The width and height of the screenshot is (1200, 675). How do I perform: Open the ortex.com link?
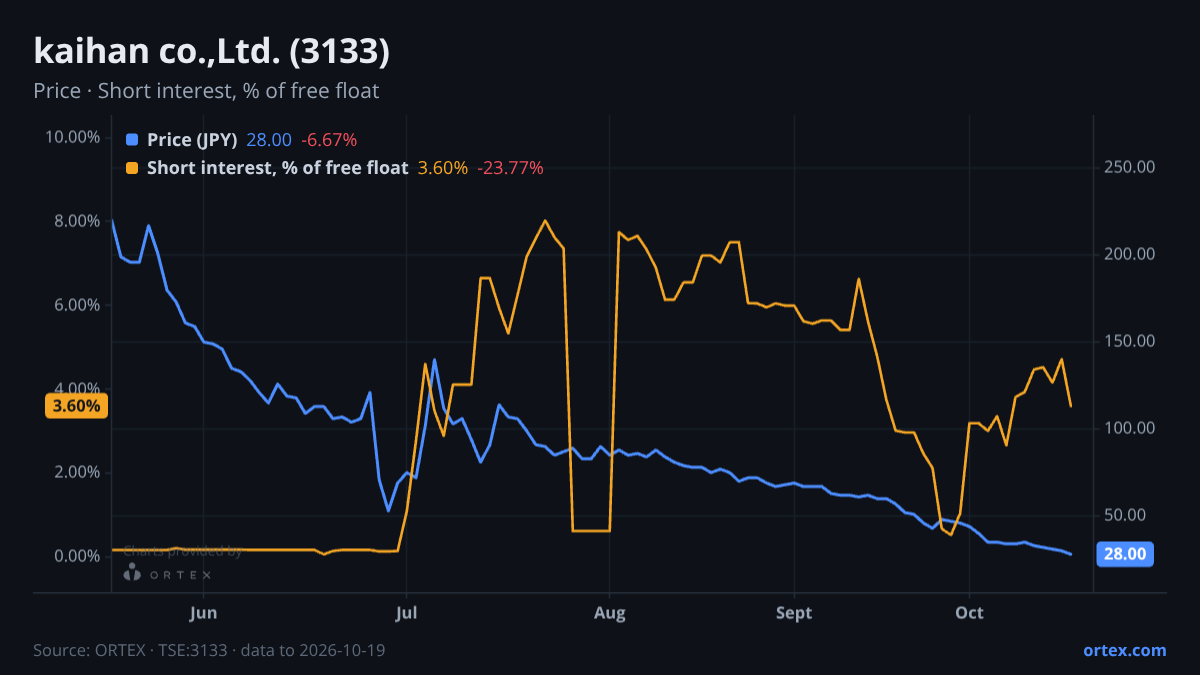(x=1124, y=650)
